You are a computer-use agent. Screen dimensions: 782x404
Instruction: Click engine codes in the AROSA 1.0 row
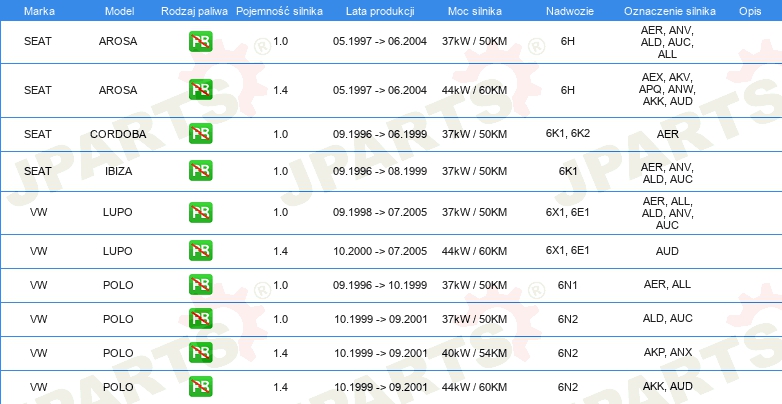[667, 42]
